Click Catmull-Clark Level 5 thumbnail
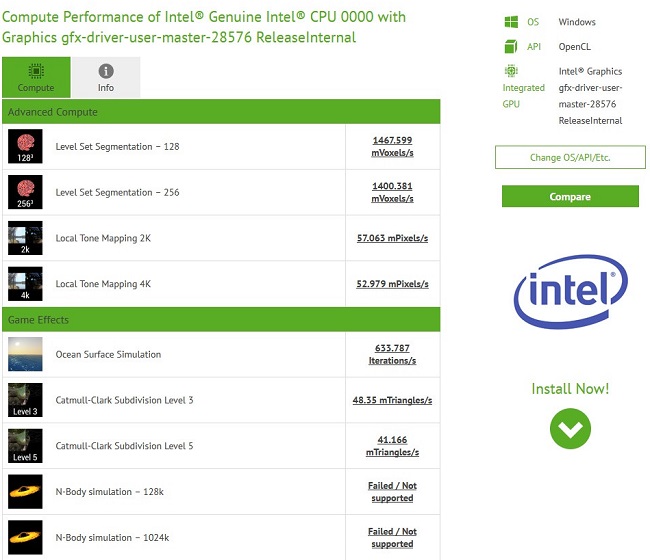Screen dimensions: 650x560 [25, 446]
